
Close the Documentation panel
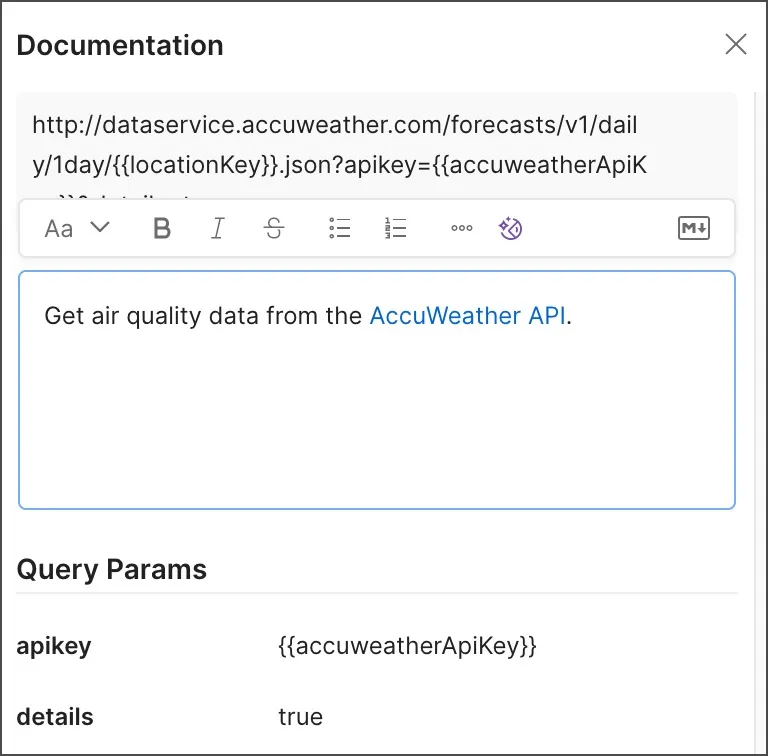pos(736,45)
